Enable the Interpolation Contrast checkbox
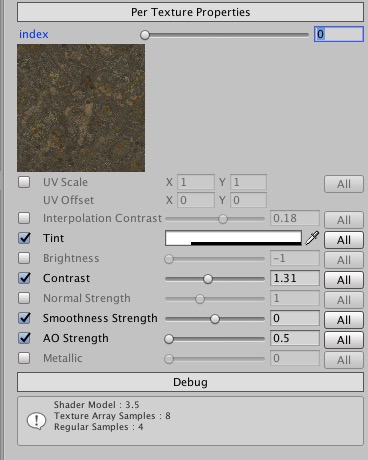This screenshot has height=460, width=368. (24, 218)
